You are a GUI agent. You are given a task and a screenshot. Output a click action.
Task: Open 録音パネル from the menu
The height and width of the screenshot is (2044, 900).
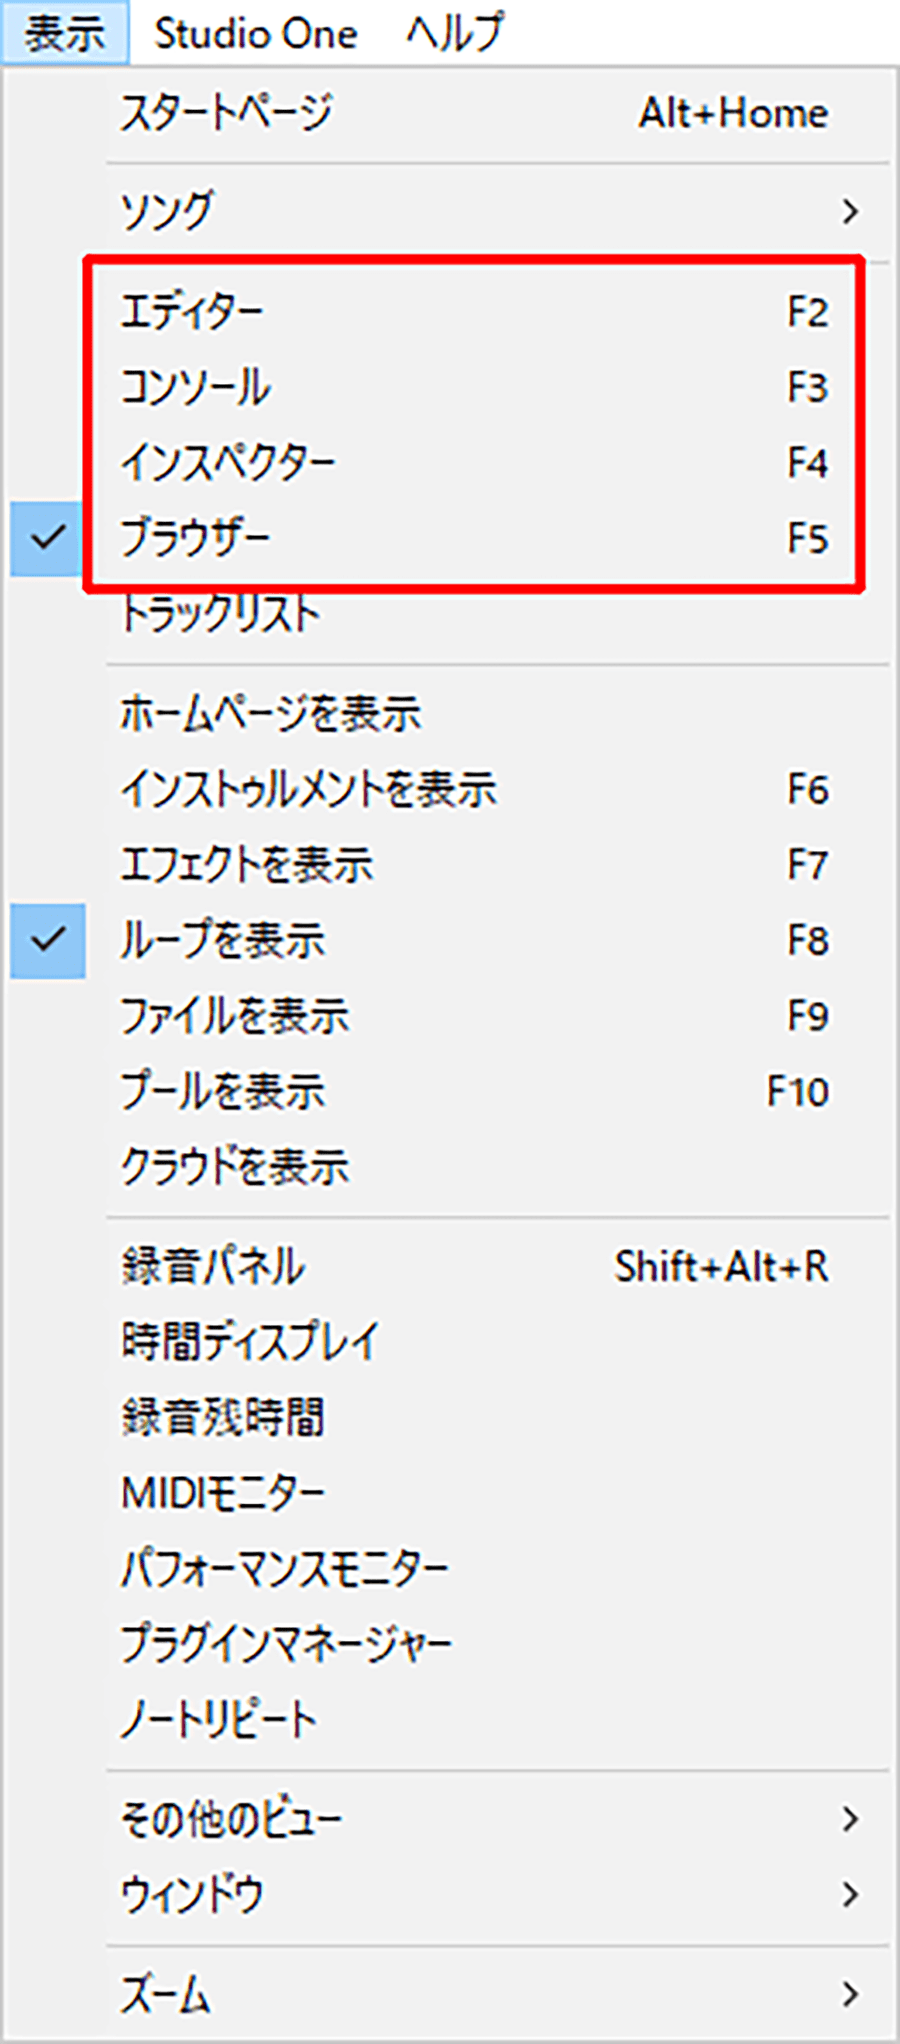[x=450, y=1266]
